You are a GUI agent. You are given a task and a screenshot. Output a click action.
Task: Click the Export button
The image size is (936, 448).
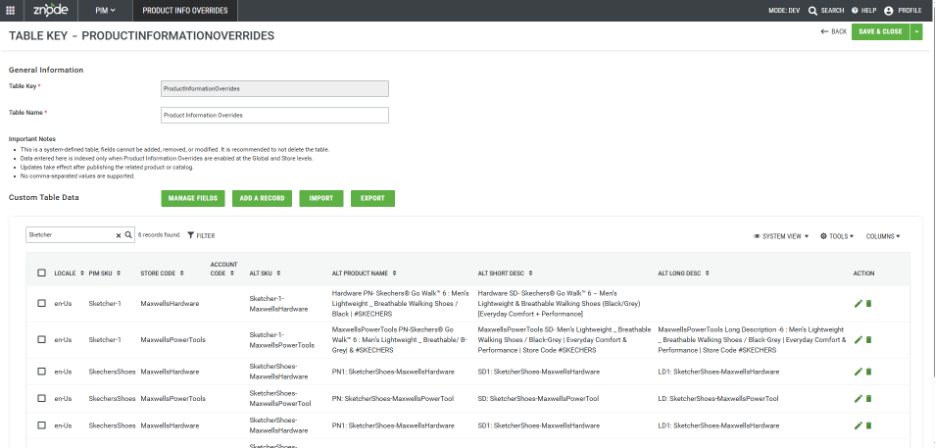pyautogui.click(x=372, y=198)
